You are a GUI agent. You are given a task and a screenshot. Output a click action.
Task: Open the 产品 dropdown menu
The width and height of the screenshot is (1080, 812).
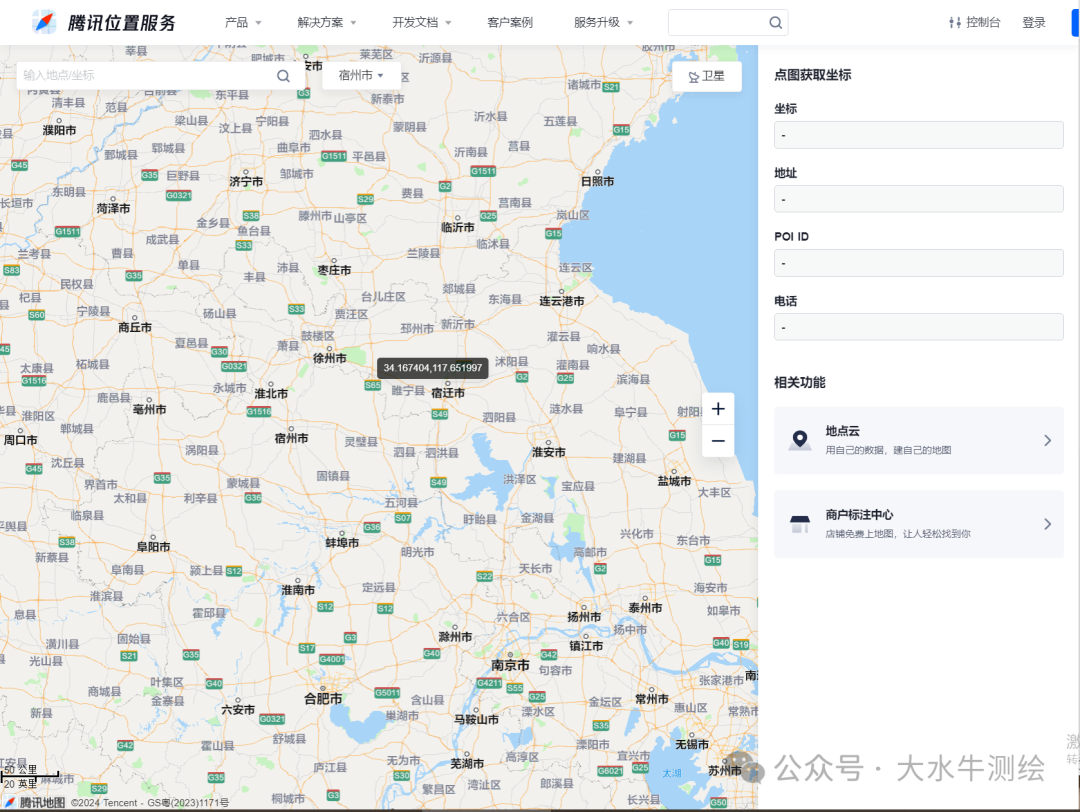click(243, 23)
